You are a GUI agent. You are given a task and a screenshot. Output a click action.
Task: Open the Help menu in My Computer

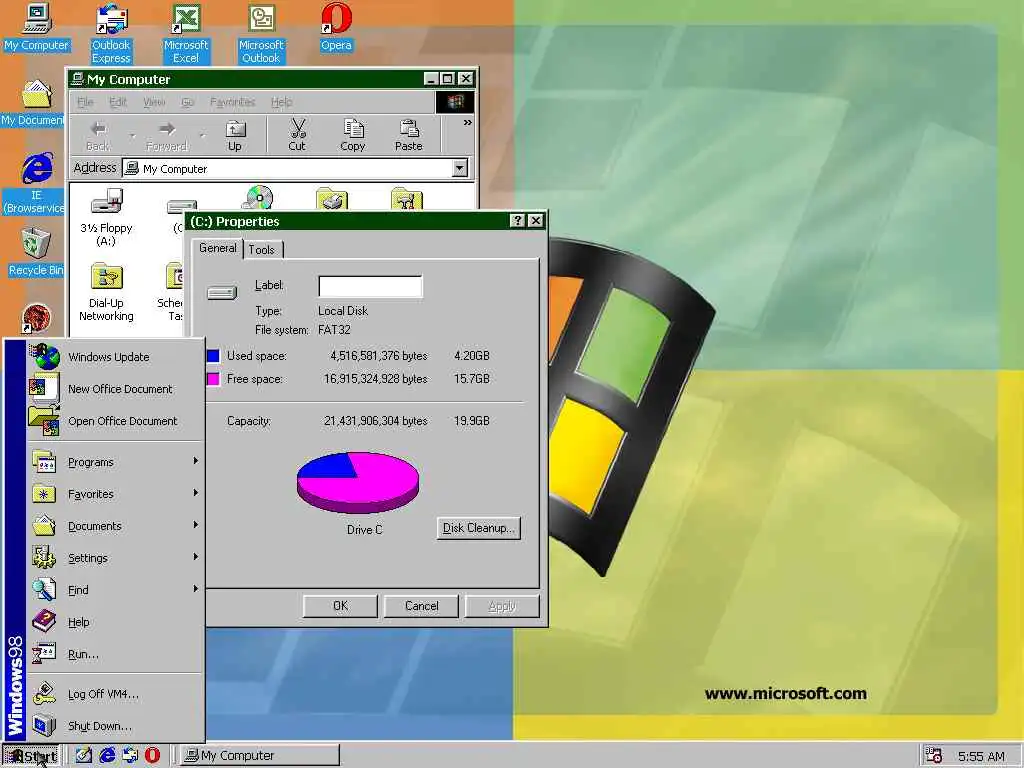pos(281,102)
